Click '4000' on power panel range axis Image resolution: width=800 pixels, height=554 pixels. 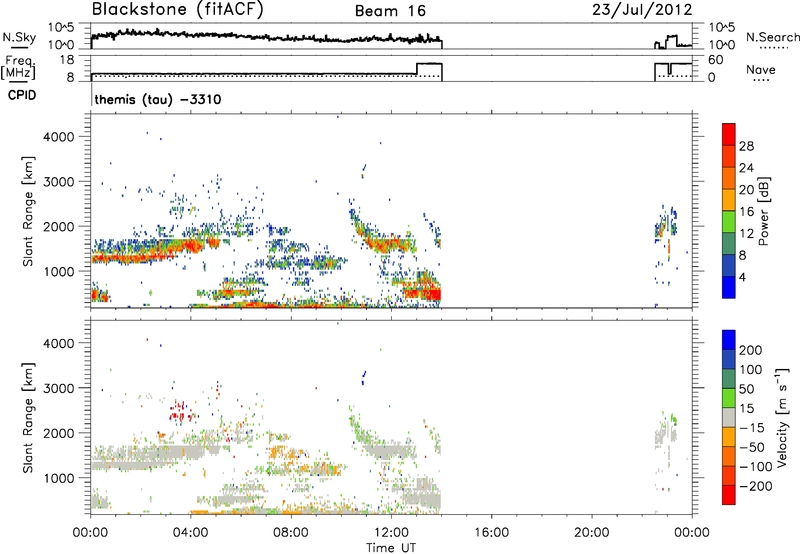click(x=59, y=137)
